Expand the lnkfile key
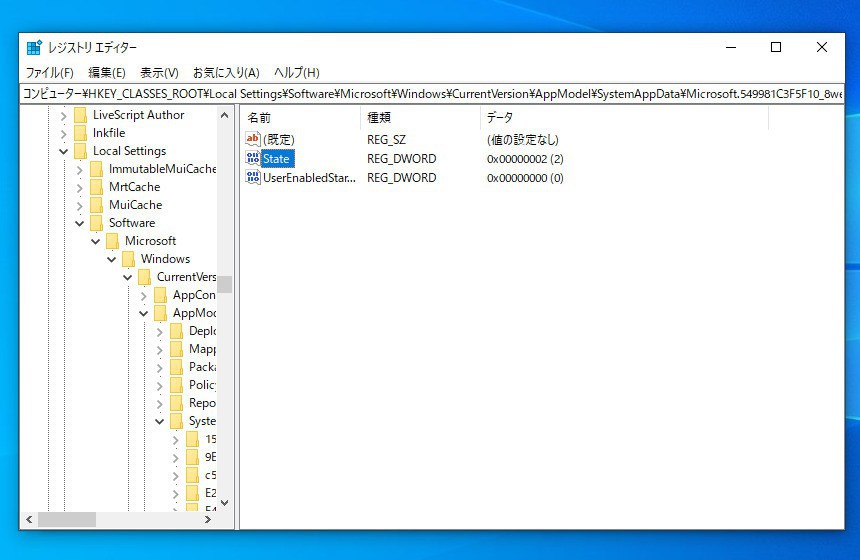 pos(64,134)
